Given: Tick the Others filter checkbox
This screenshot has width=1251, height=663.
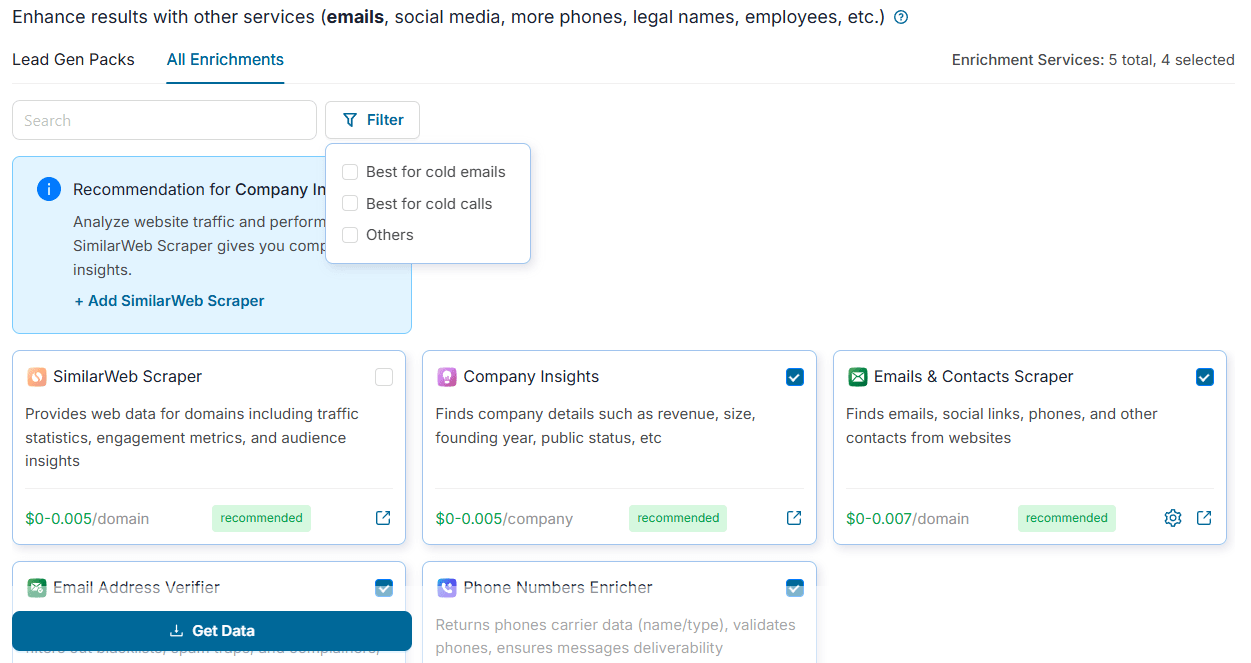Looking at the screenshot, I should 350,235.
